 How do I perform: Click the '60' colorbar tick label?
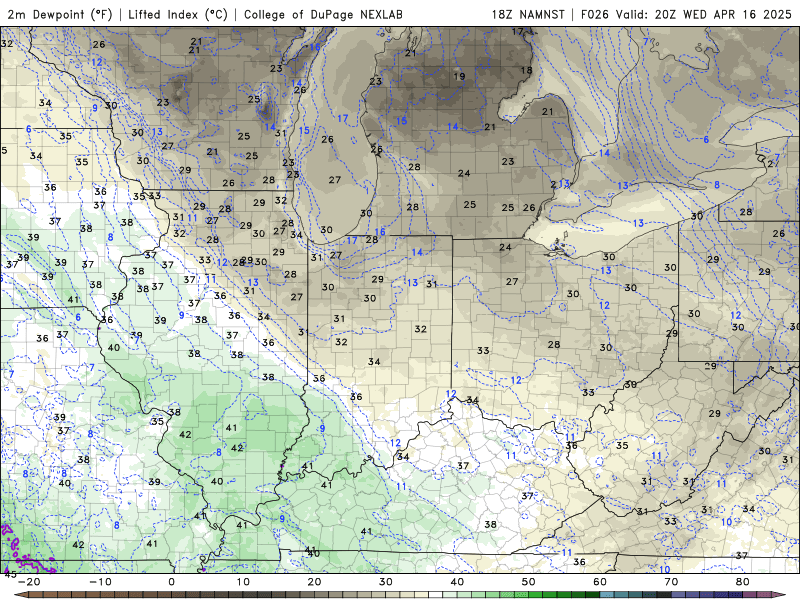[600, 582]
